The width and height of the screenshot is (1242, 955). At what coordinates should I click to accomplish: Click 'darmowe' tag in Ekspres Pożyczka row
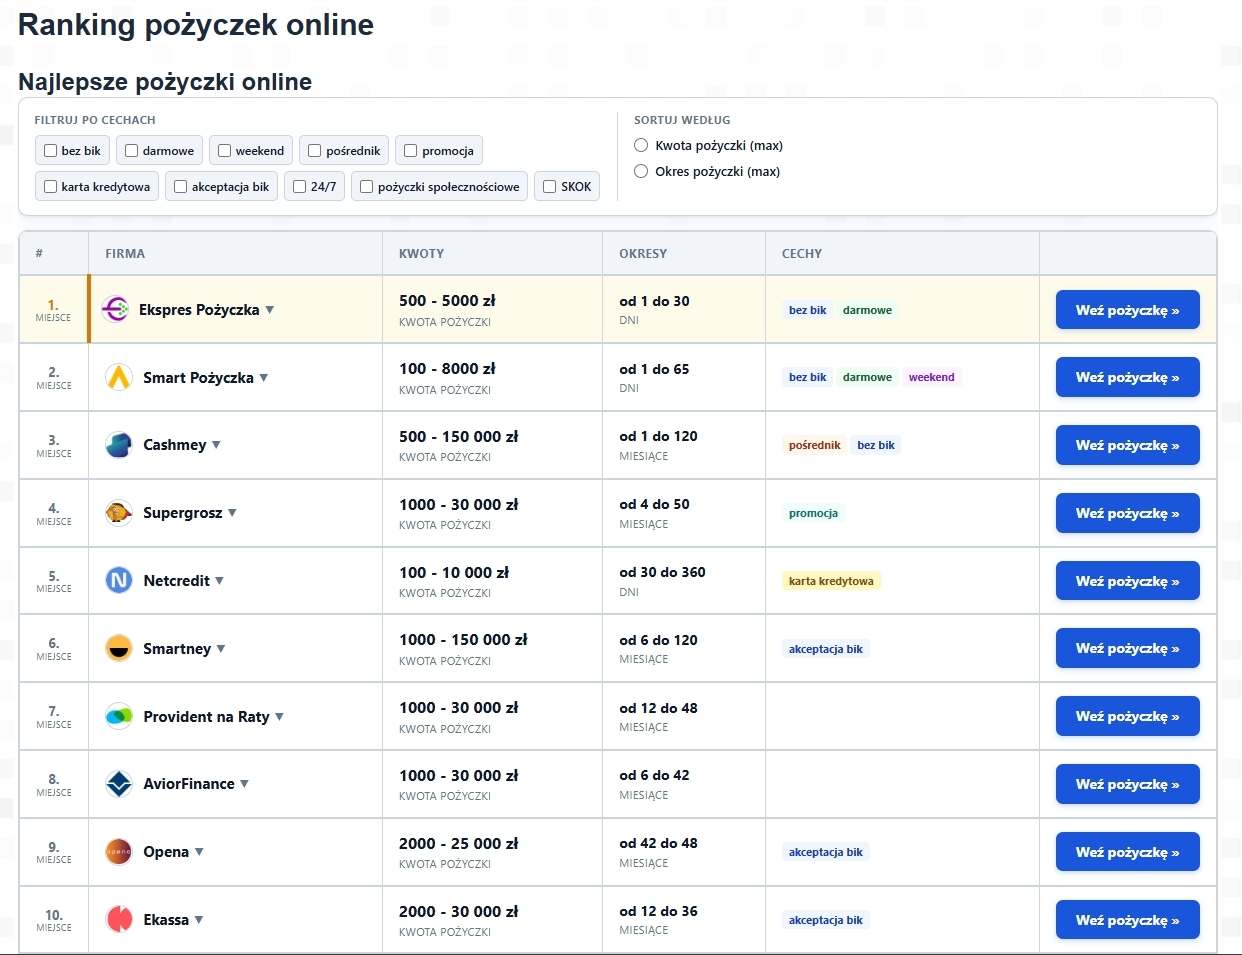pos(867,310)
